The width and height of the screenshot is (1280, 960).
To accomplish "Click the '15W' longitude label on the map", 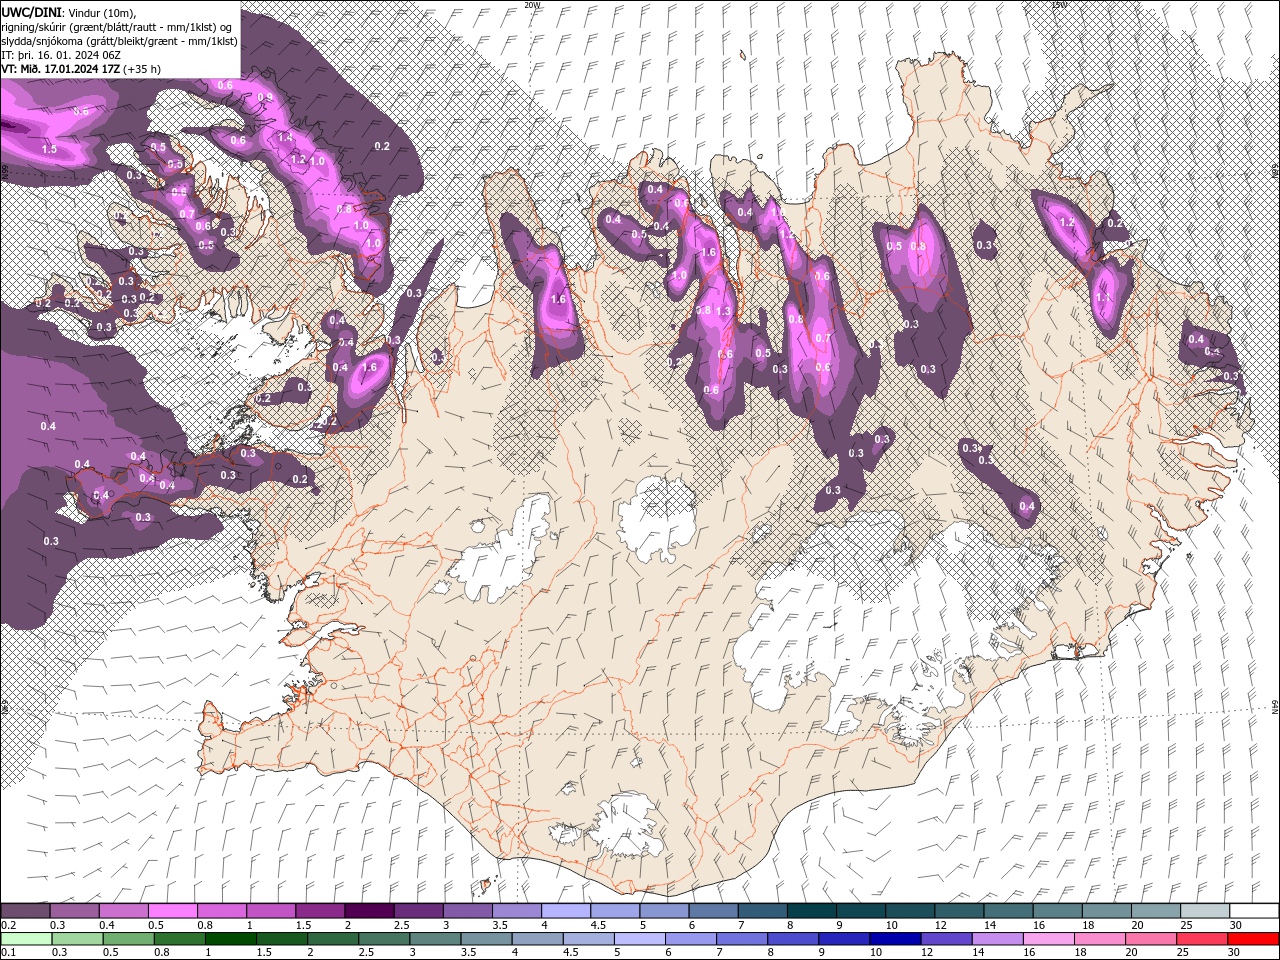I will click(x=1059, y=5).
